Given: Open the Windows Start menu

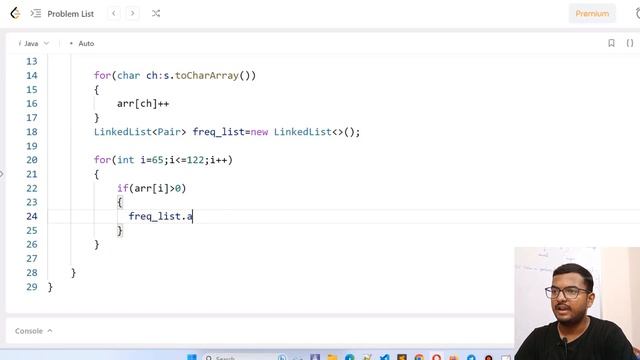Looking at the screenshot, I should [x=191, y=358].
